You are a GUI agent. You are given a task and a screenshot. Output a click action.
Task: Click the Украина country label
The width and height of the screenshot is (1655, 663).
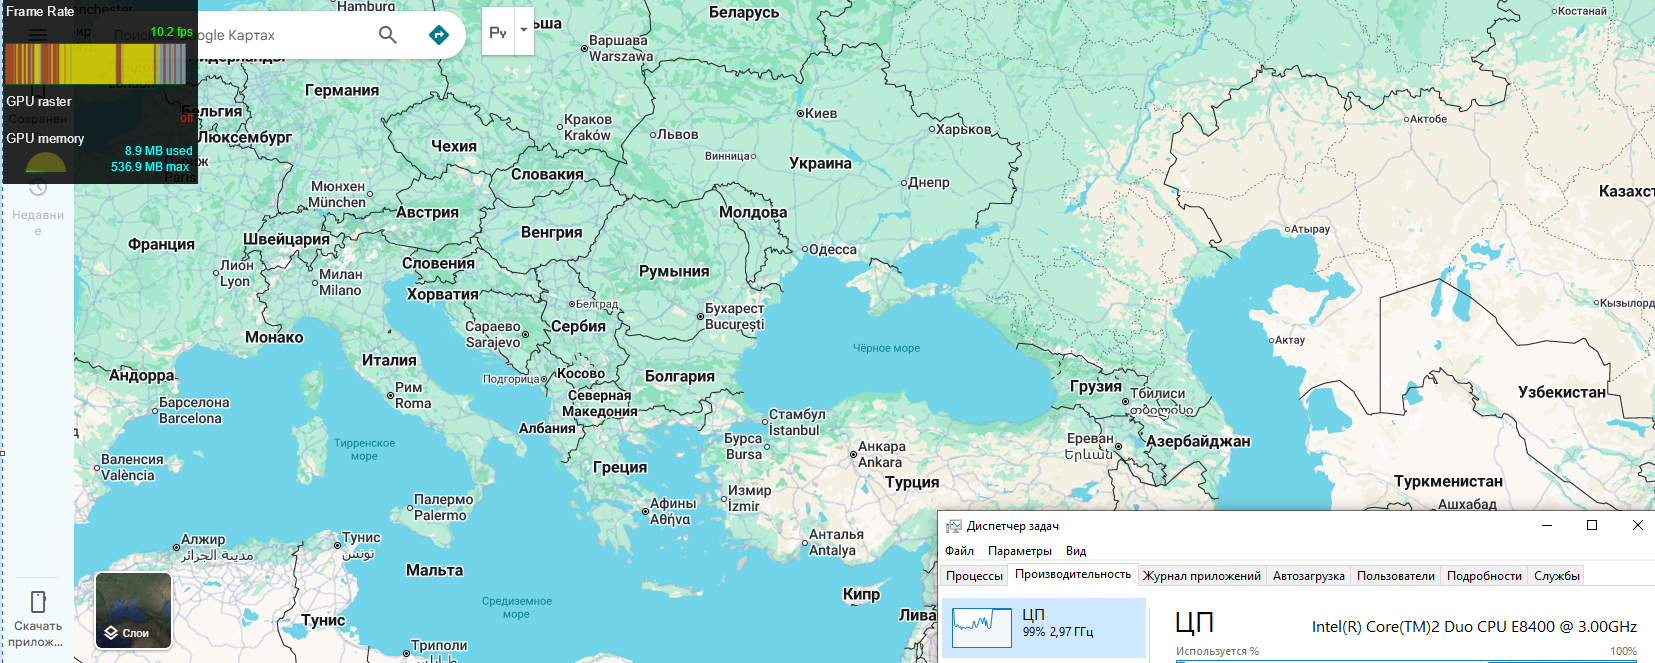[820, 163]
